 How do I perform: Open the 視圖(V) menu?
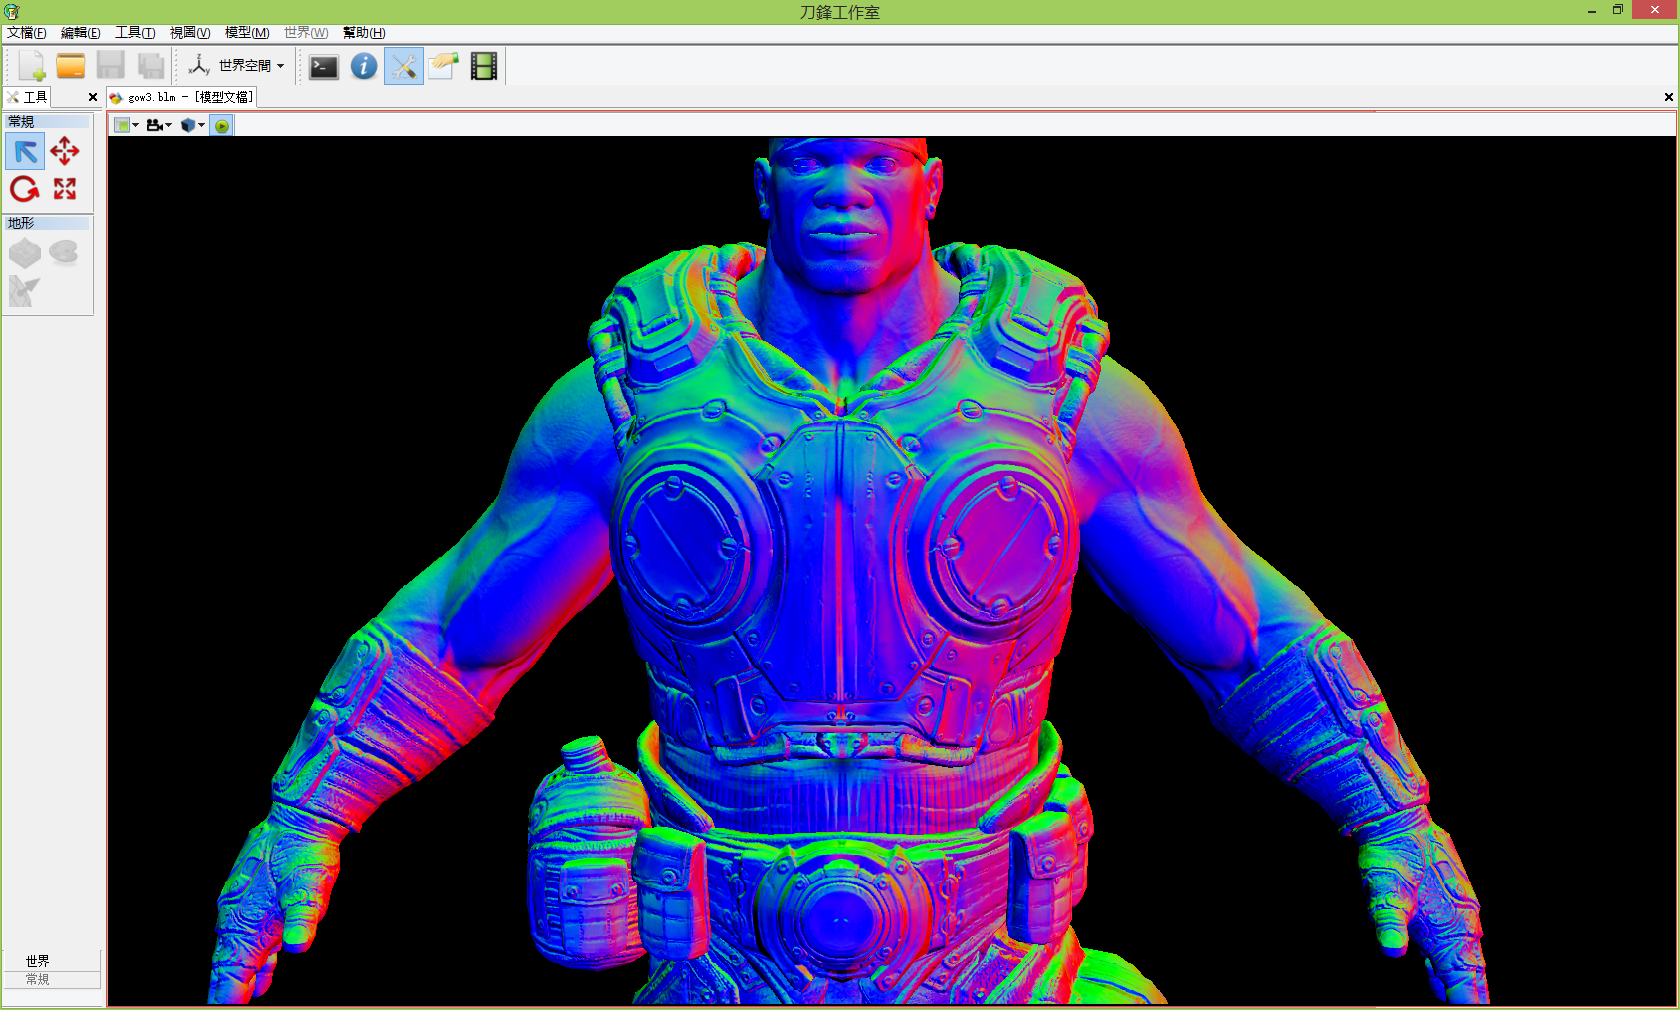pos(190,33)
